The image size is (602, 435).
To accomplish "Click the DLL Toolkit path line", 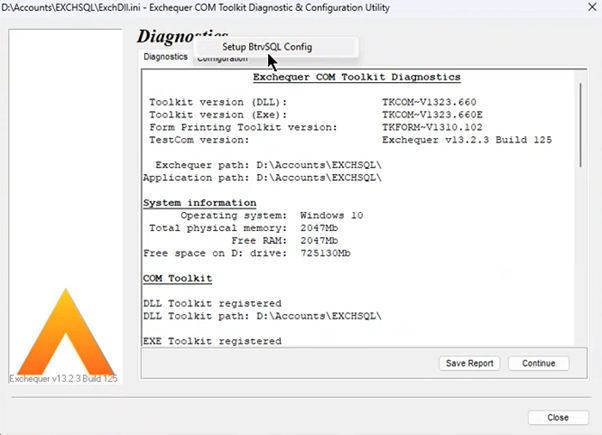I will (263, 316).
